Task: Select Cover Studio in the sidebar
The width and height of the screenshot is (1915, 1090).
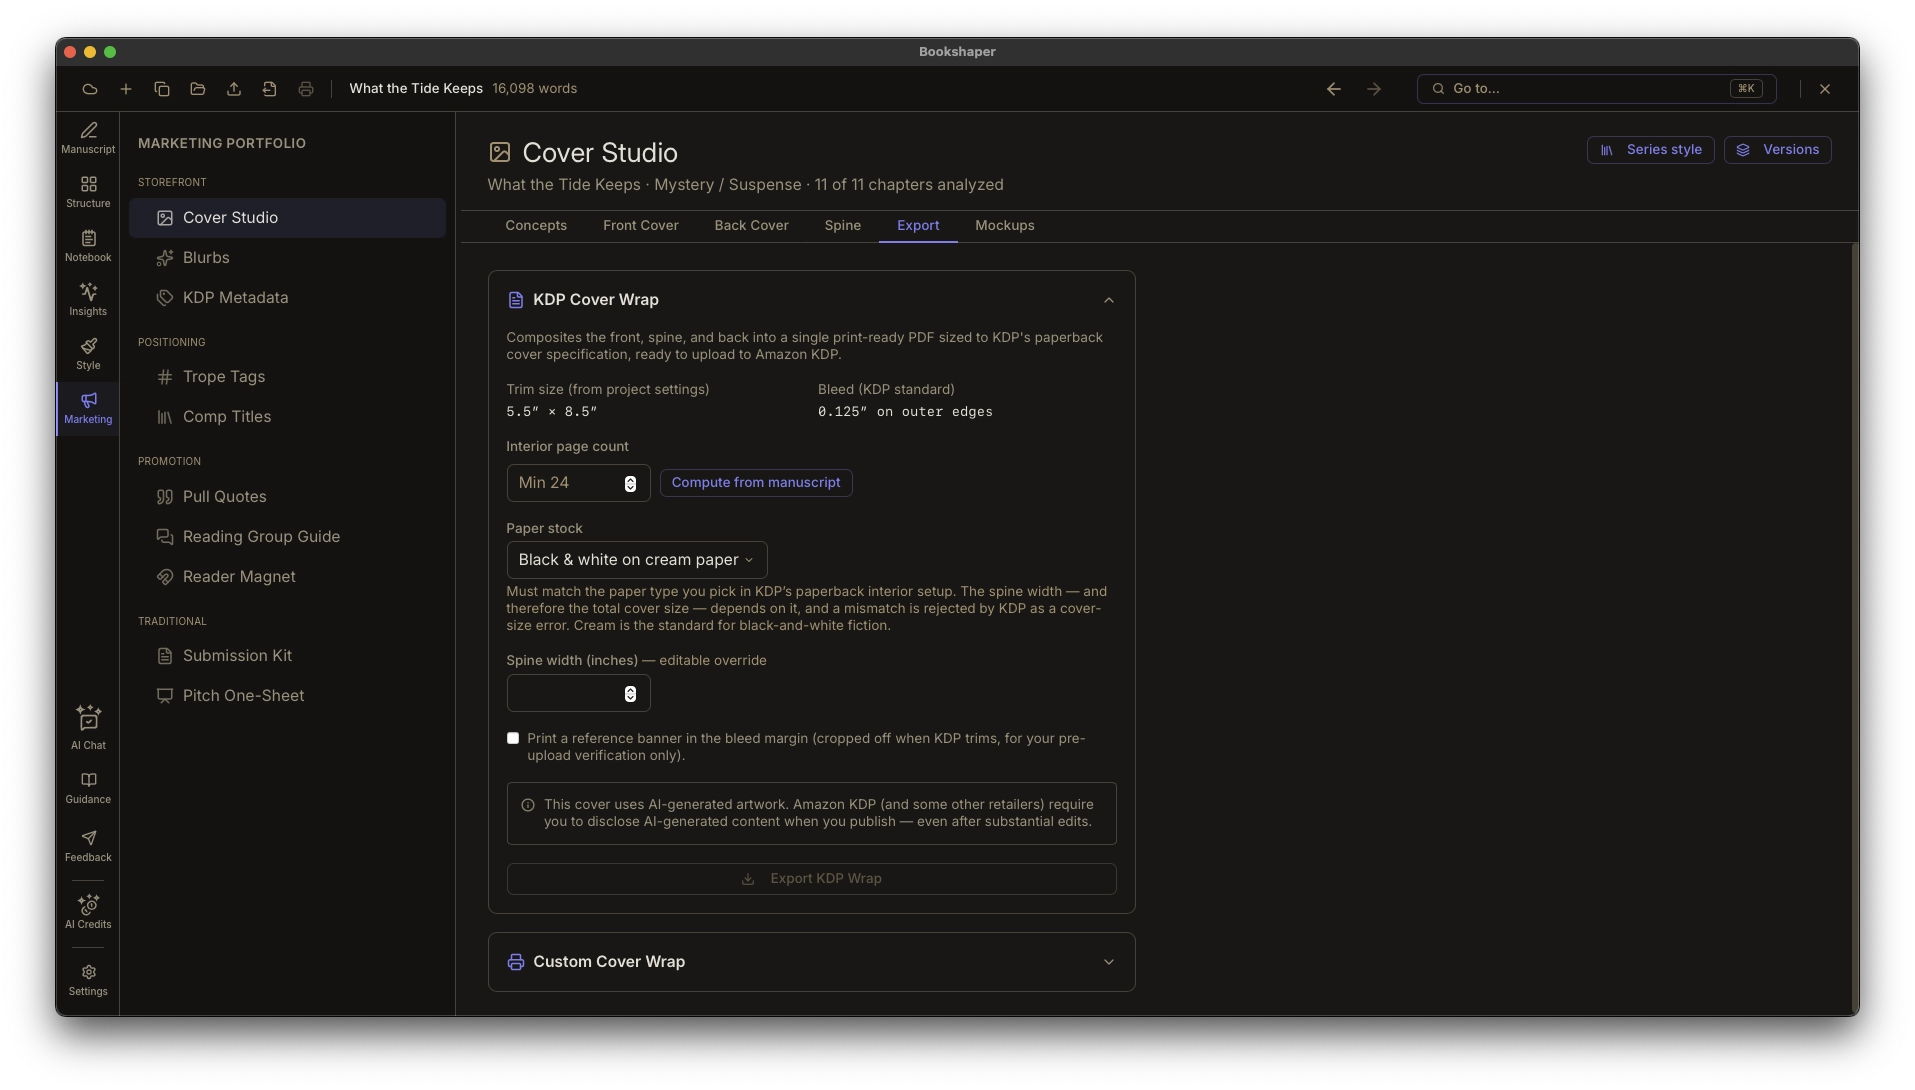Action: (287, 218)
